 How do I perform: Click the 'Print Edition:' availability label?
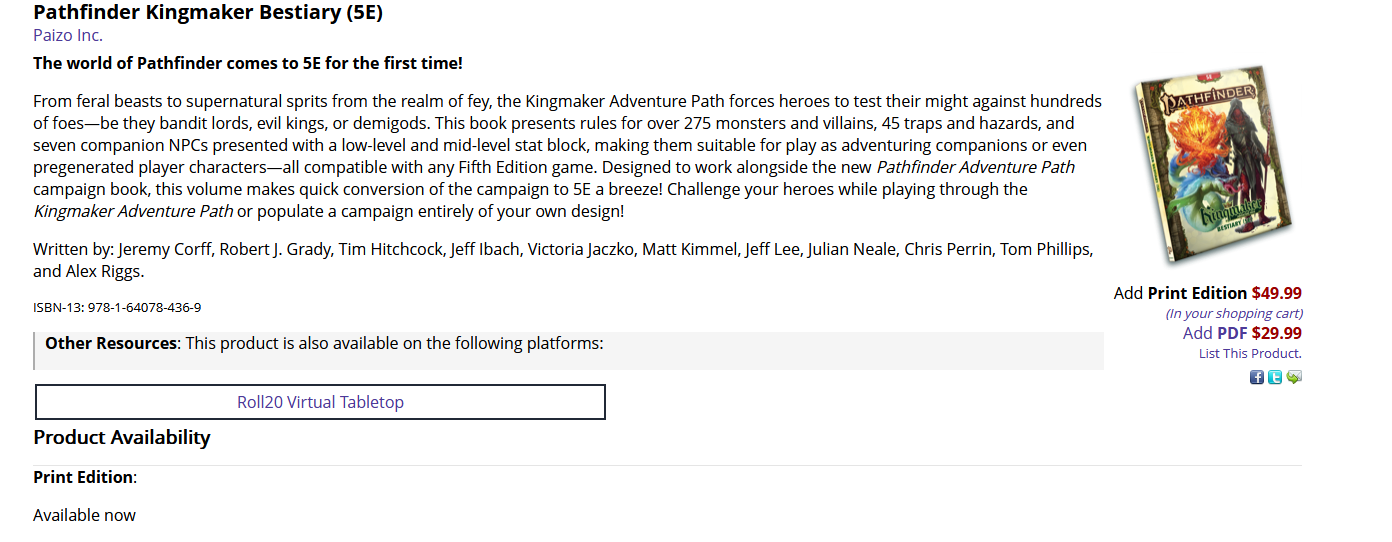(x=85, y=477)
